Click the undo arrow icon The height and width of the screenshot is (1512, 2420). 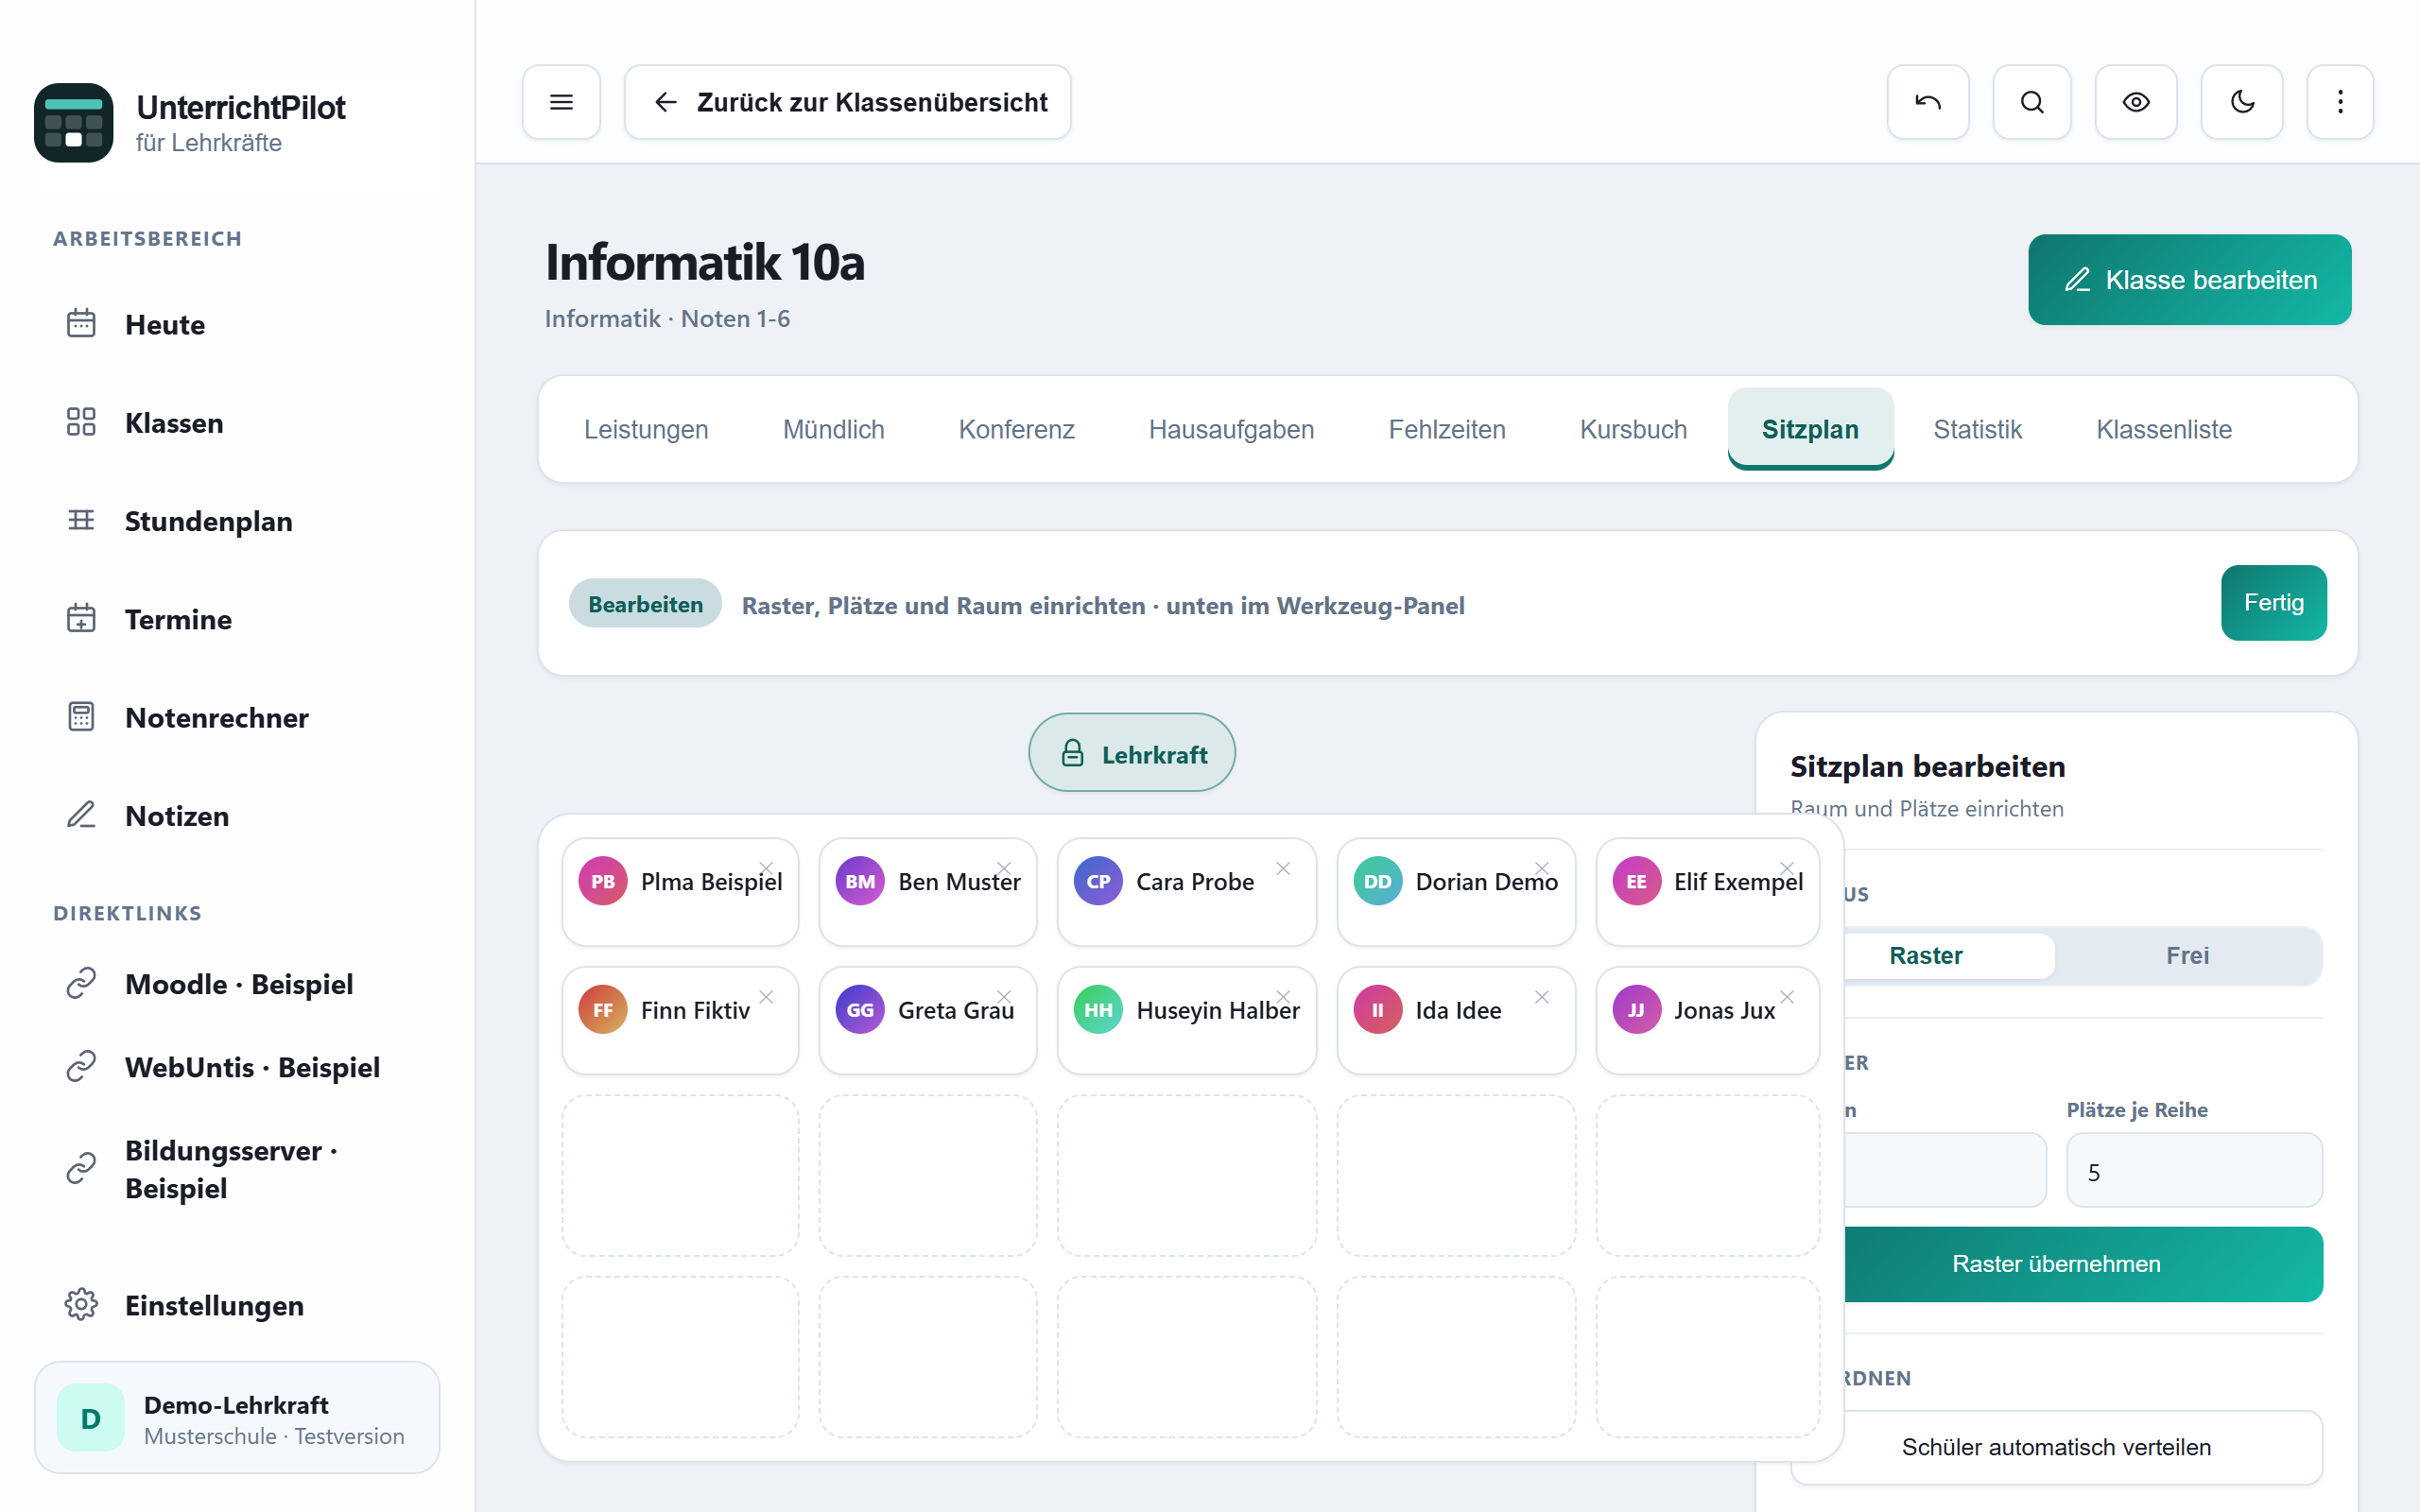tap(1928, 102)
